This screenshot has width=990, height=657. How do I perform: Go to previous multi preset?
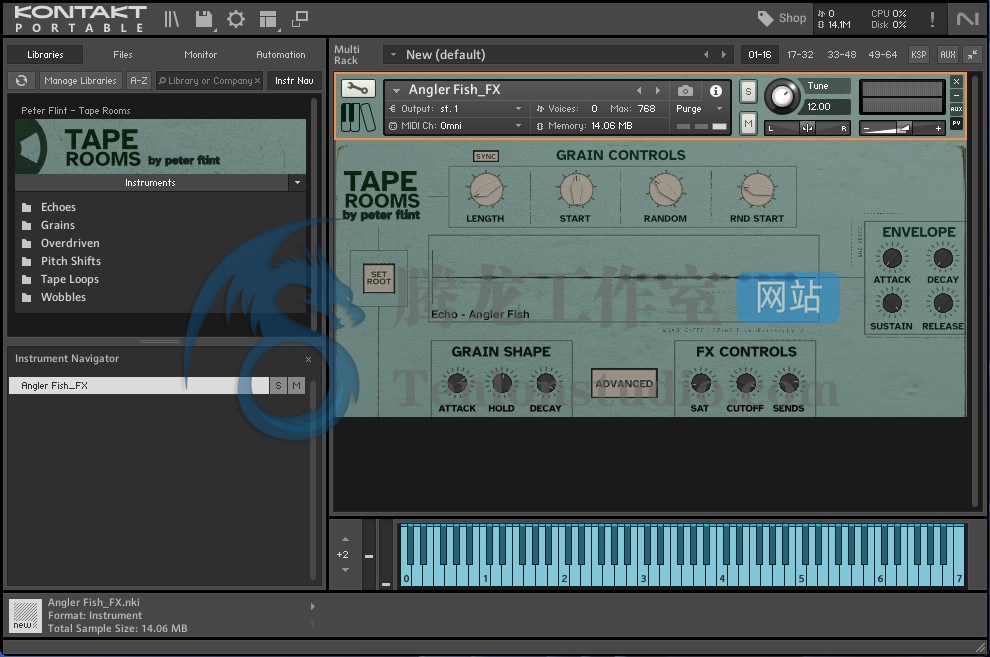tap(706, 55)
